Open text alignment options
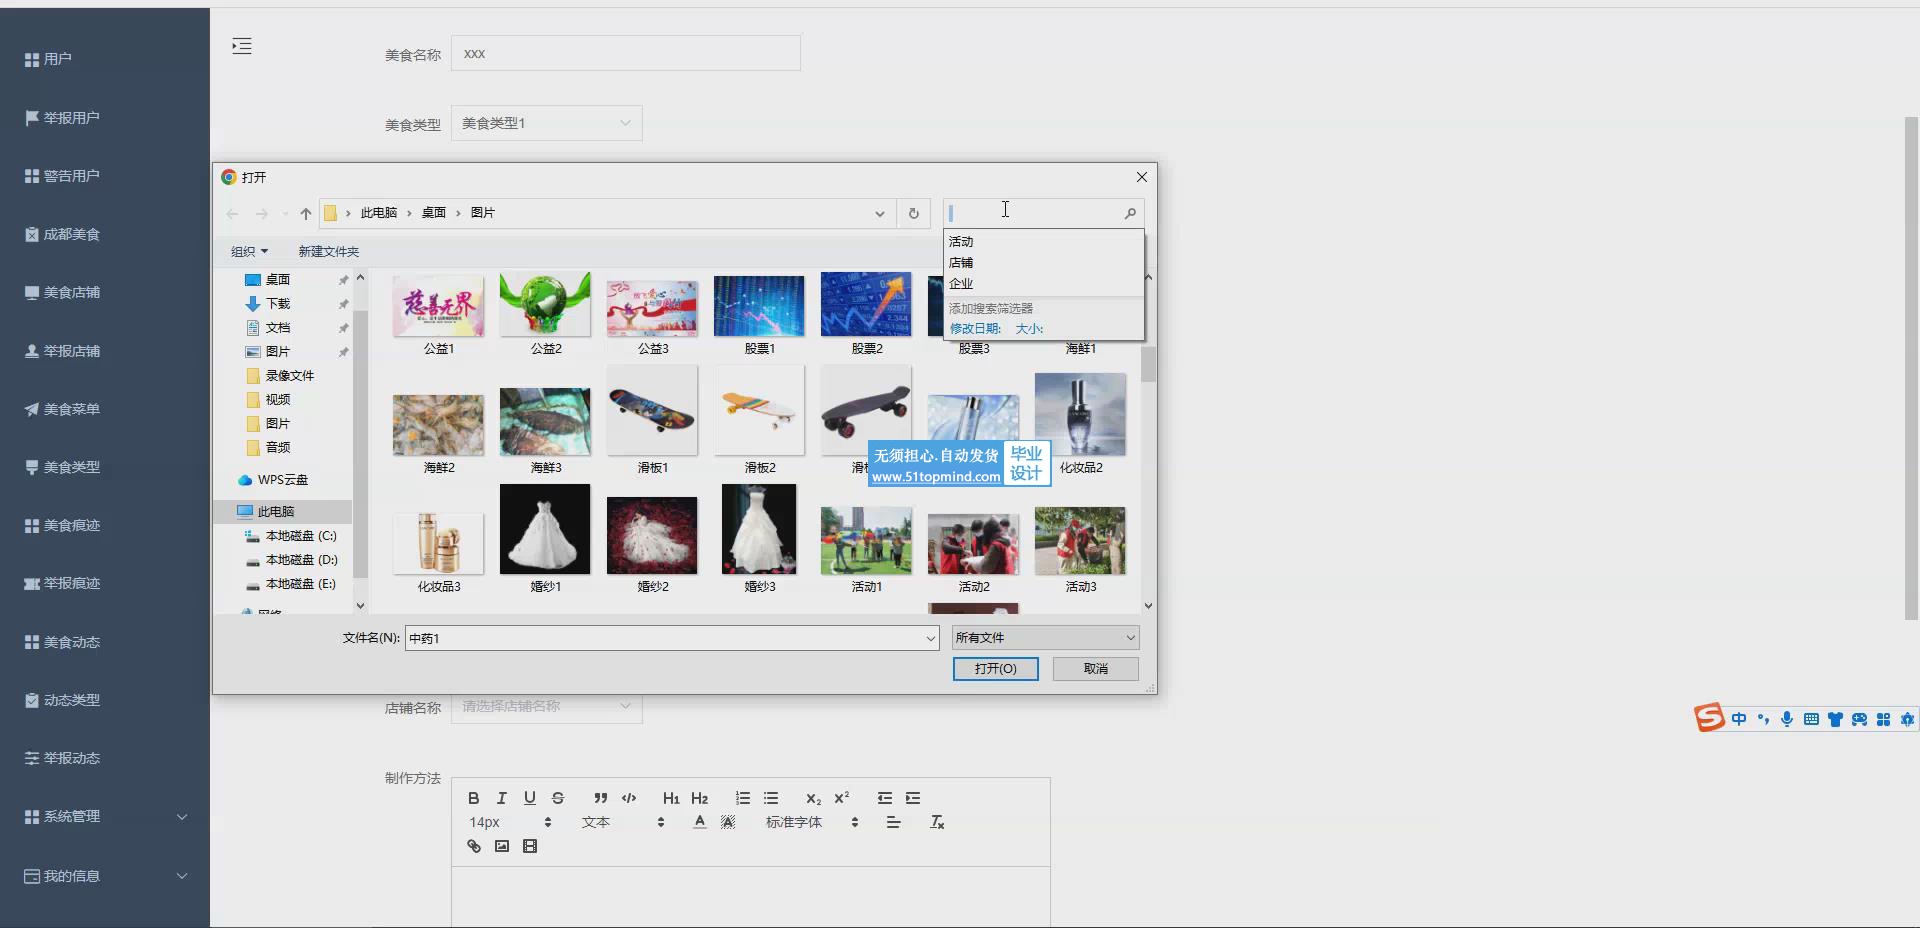This screenshot has height=928, width=1920. (x=894, y=822)
